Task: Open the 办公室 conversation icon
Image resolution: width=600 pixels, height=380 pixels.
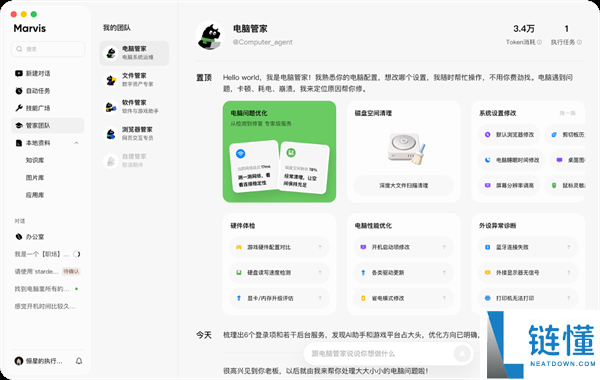Action: click(19, 237)
